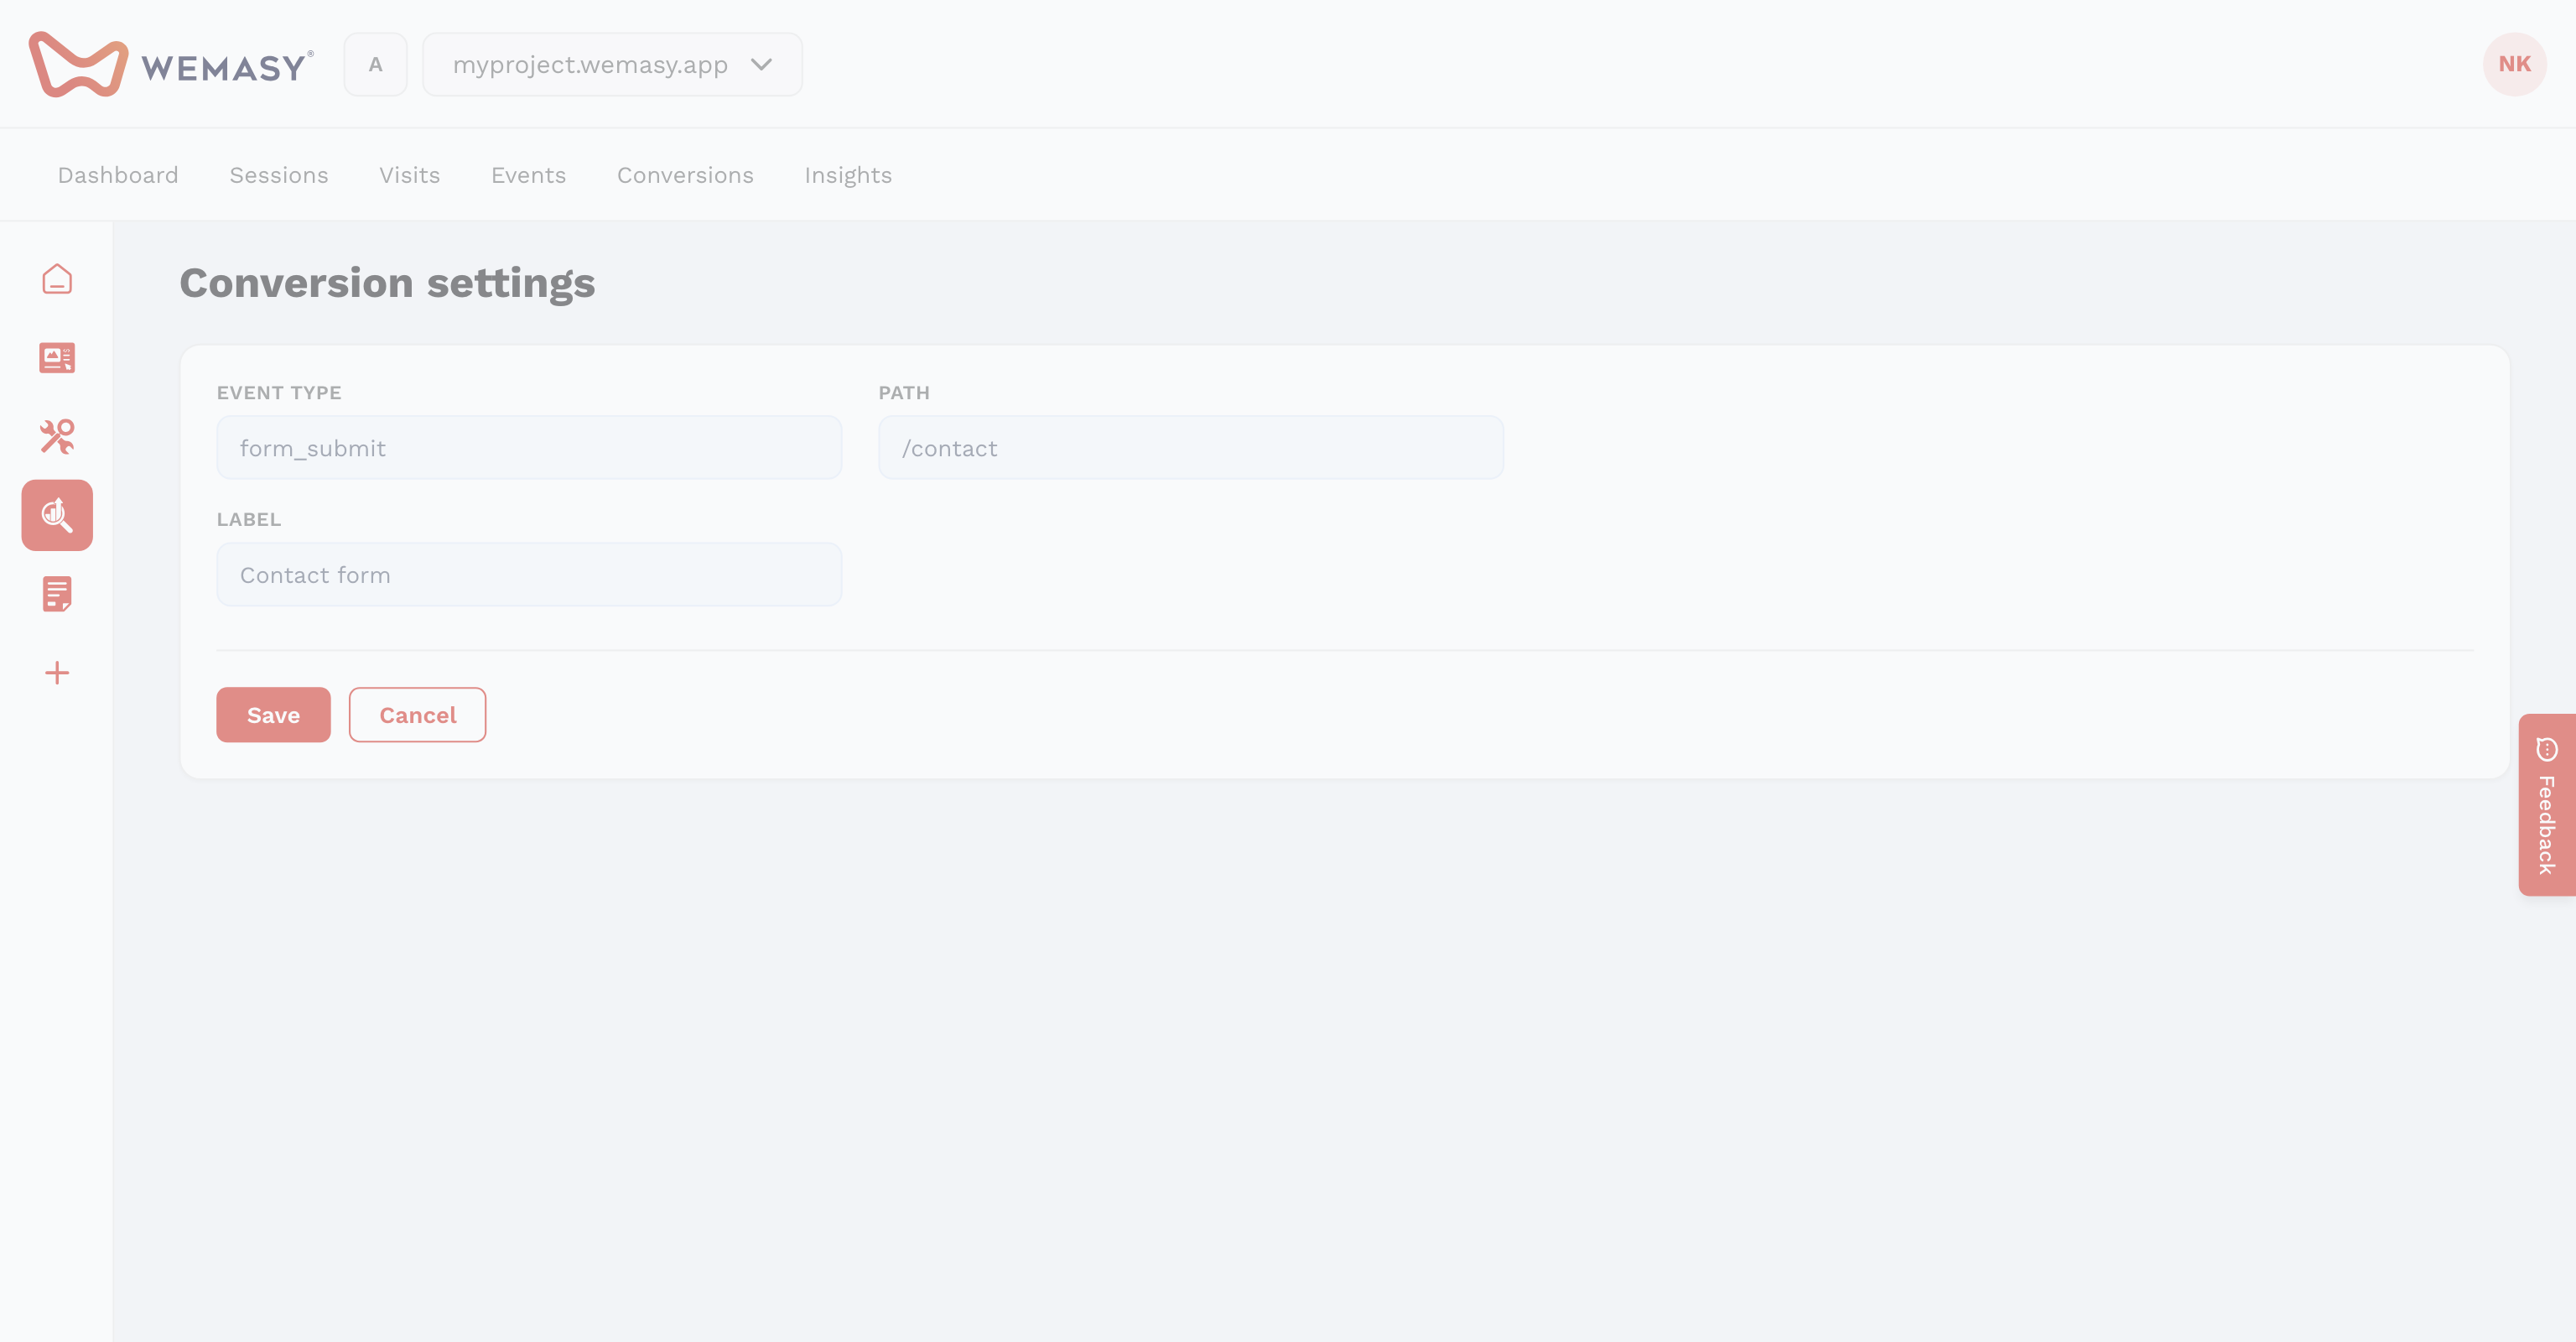Open the content card icon in sidebar
The height and width of the screenshot is (1342, 2576).
click(x=57, y=358)
